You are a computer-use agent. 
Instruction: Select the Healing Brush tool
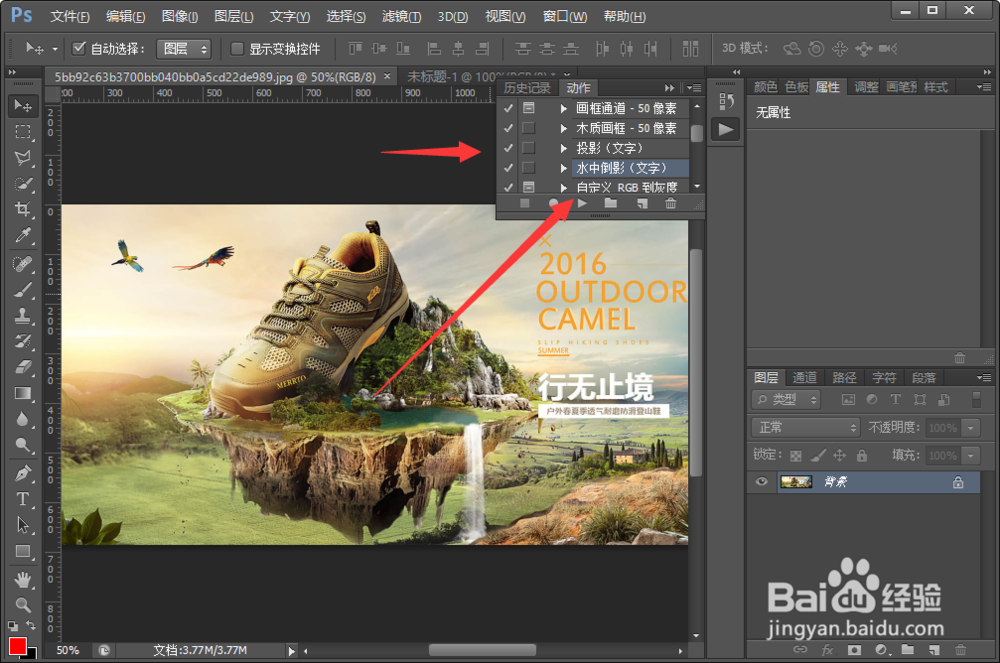pos(23,263)
